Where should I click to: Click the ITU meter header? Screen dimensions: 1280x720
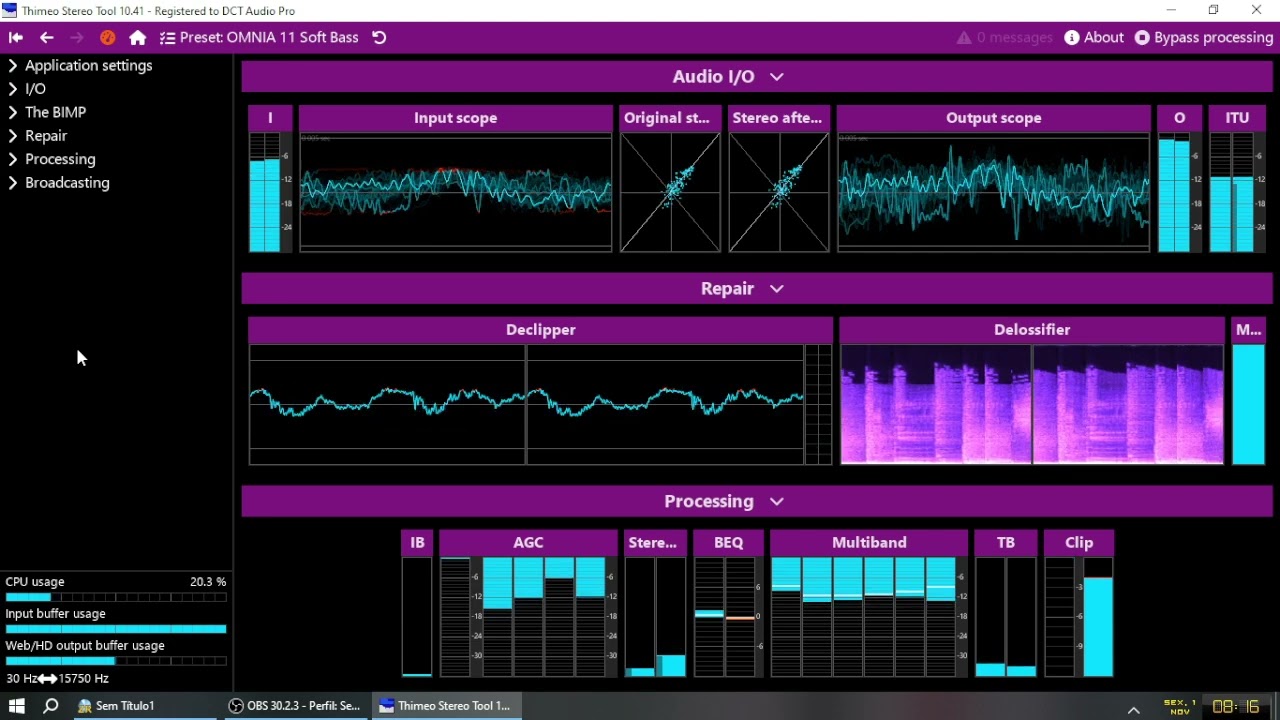coord(1238,118)
